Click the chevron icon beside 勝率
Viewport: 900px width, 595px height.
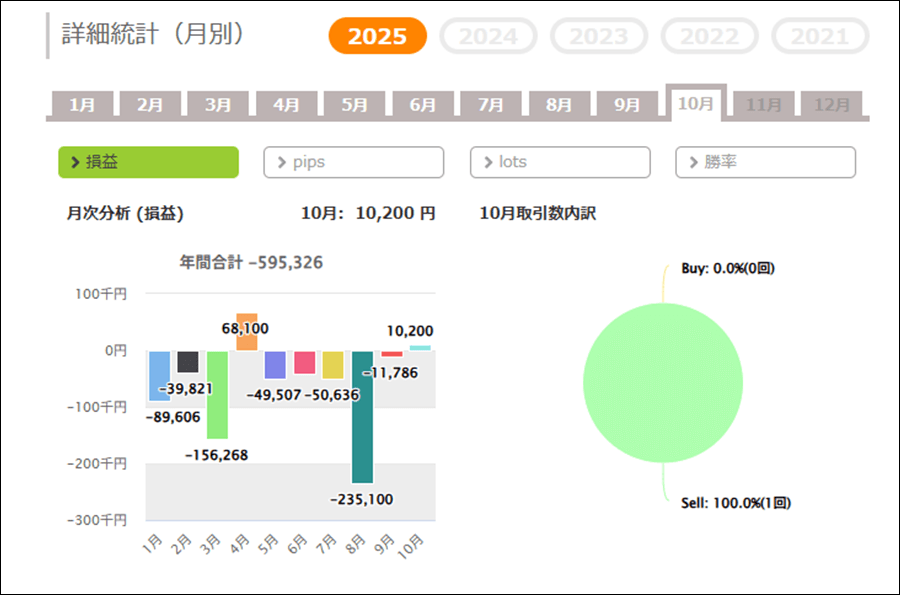pyautogui.click(x=694, y=162)
